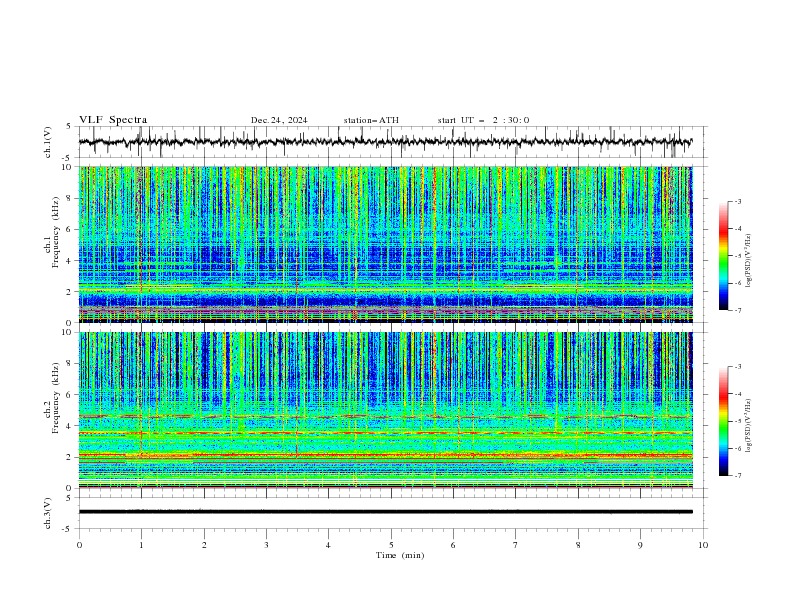The height and width of the screenshot is (612, 792).
Task: Click the ch.2 spectrogram panel
Action: 386,410
